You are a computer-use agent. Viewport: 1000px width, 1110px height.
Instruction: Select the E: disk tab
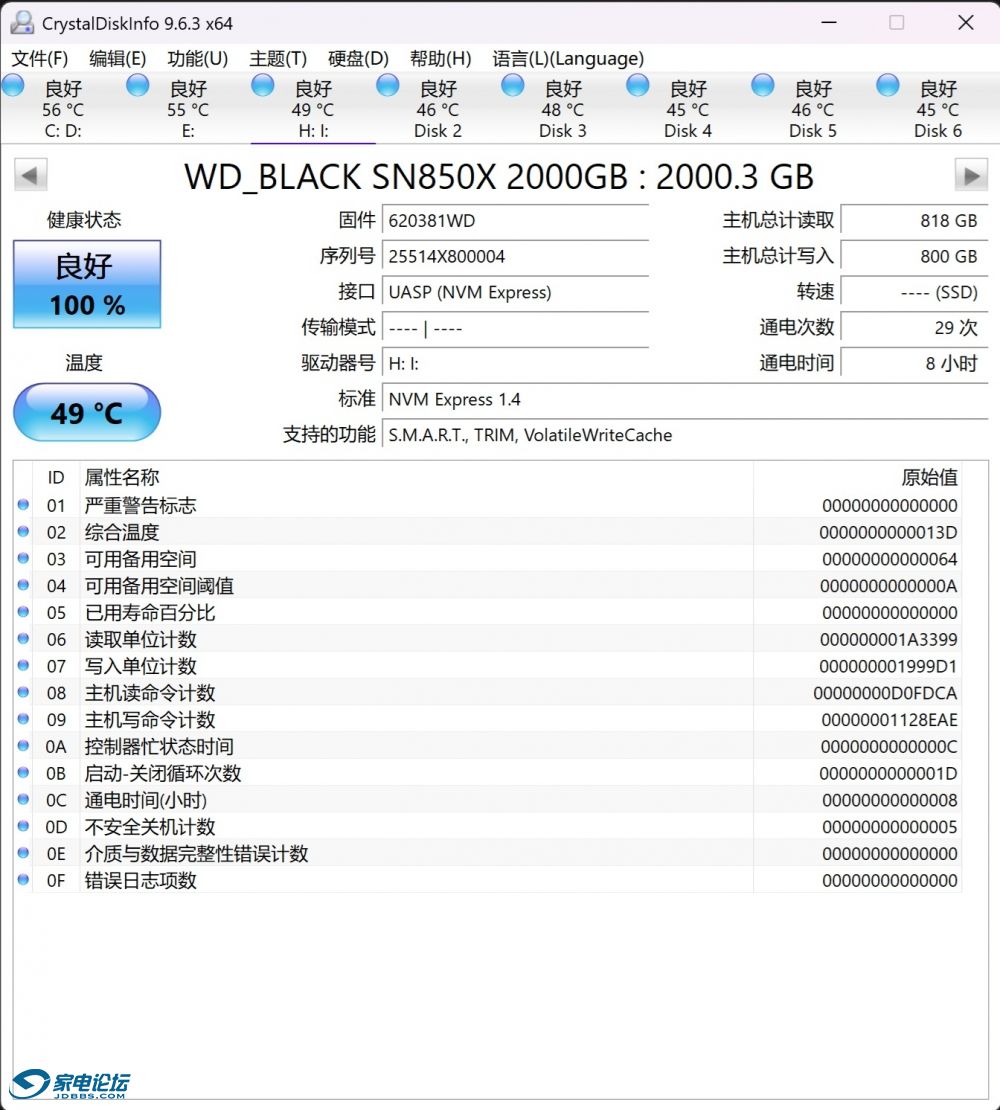click(x=188, y=108)
